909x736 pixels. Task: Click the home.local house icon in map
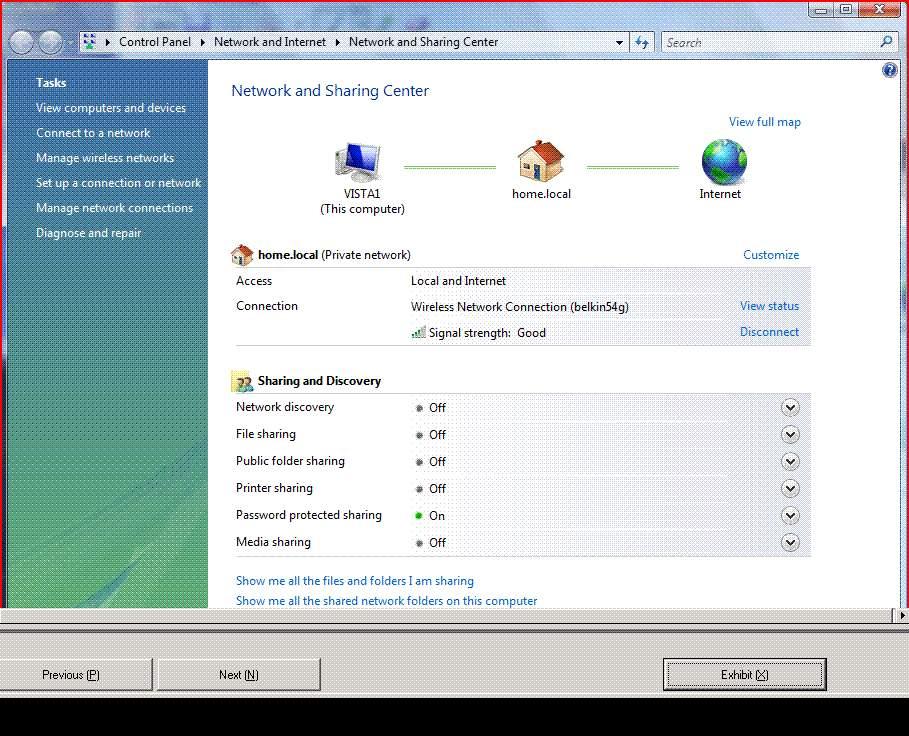(540, 161)
